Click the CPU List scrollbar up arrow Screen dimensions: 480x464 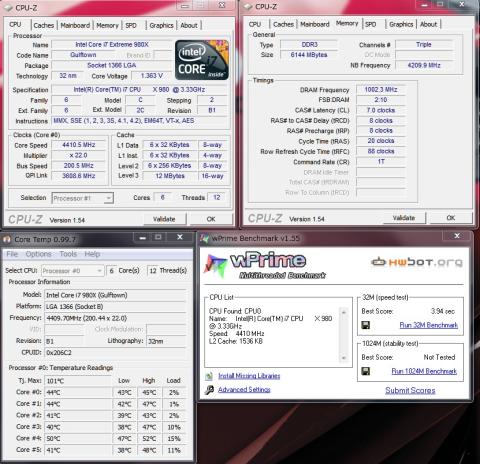[x=344, y=312]
